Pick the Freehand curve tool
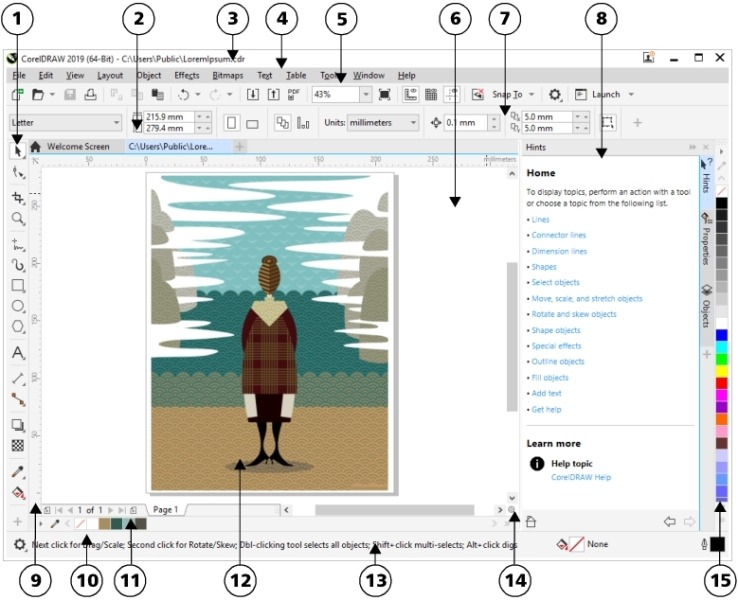The height and width of the screenshot is (600, 738). tap(18, 245)
